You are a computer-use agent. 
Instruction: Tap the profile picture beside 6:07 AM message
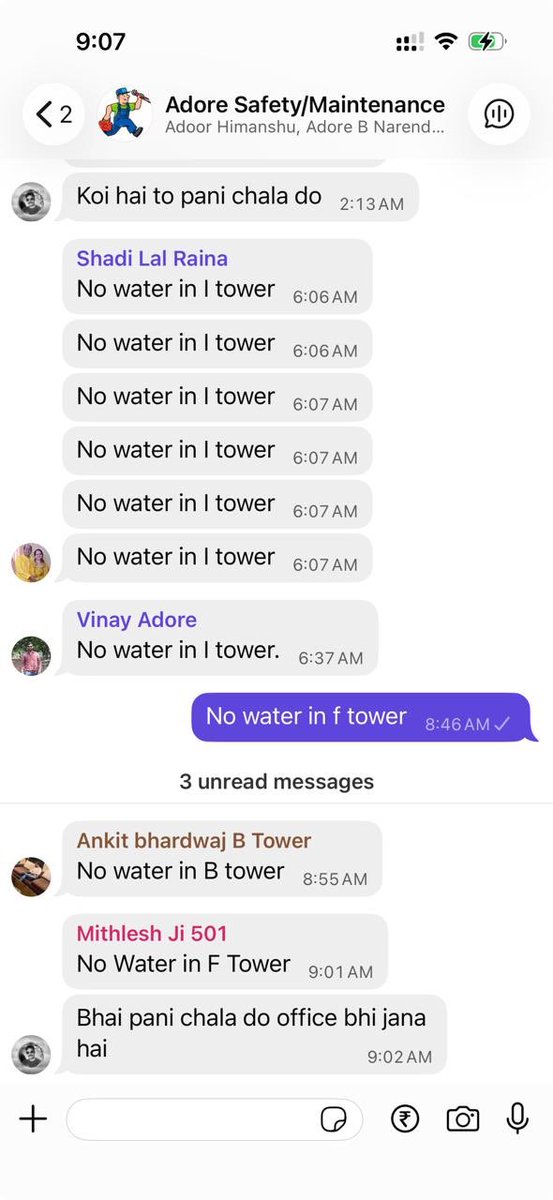click(x=31, y=562)
